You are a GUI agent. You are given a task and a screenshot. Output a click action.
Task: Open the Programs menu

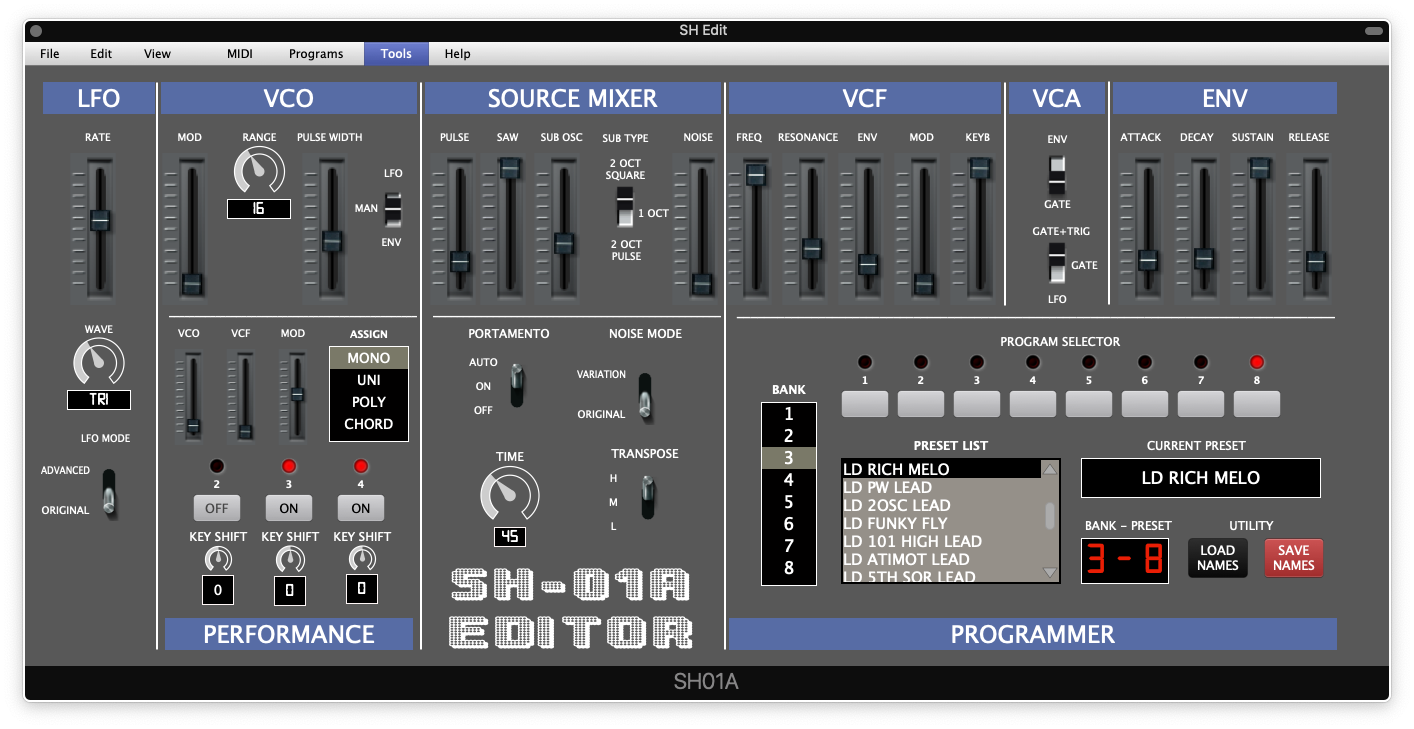click(316, 54)
